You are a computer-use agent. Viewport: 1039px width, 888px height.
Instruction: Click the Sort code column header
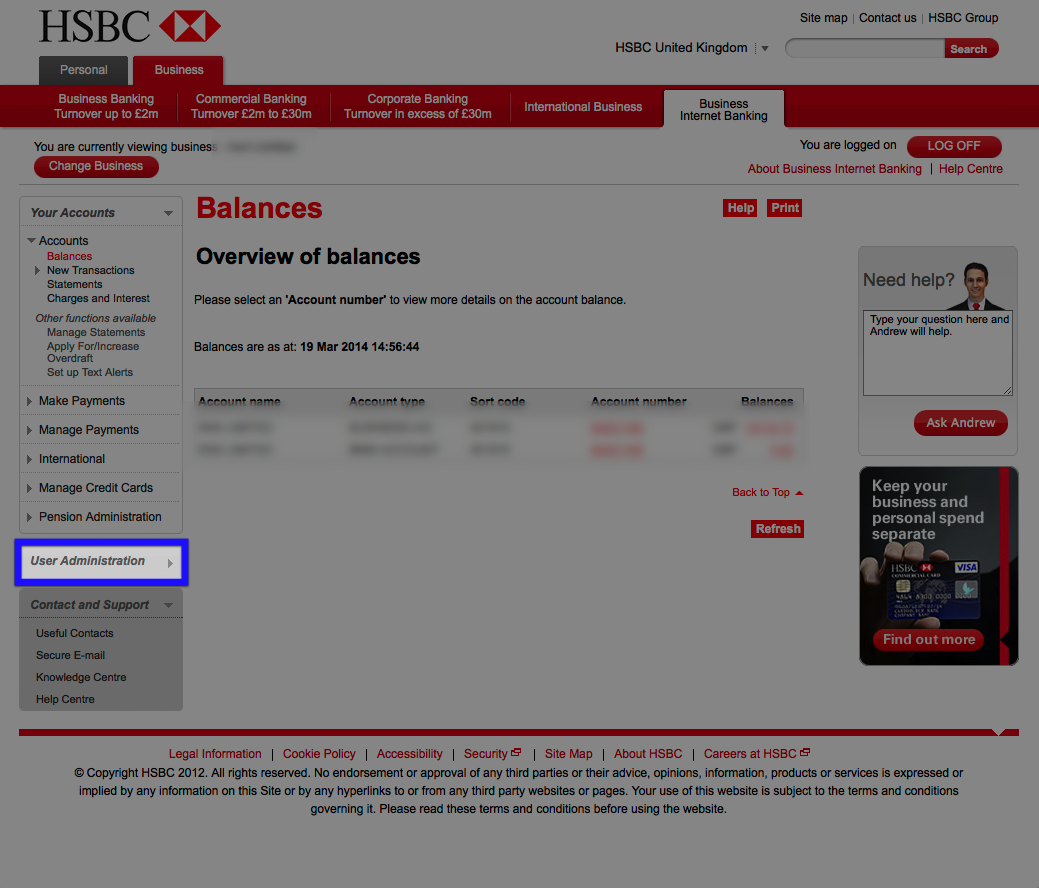498,402
